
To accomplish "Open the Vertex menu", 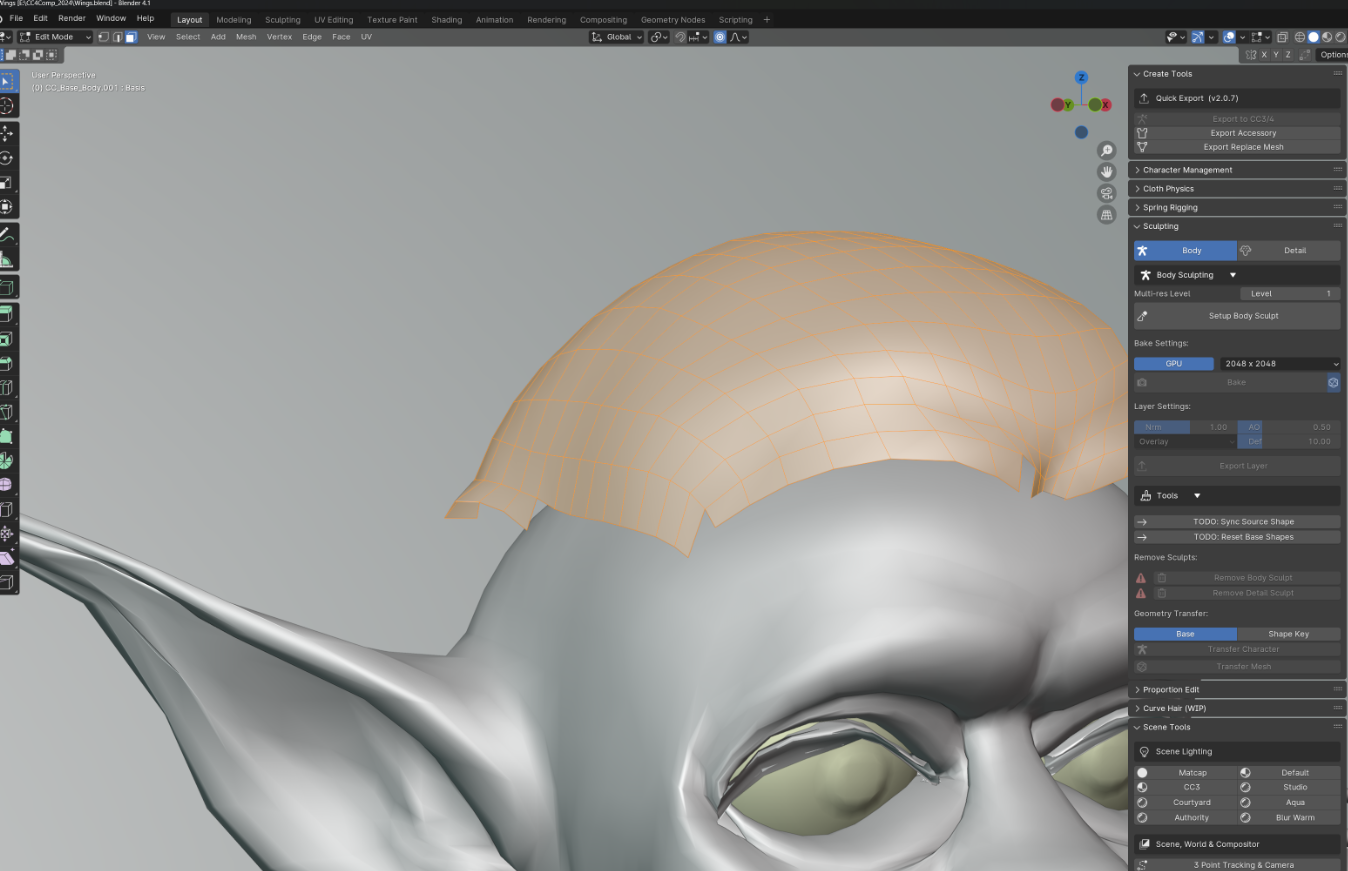I will 279,37.
